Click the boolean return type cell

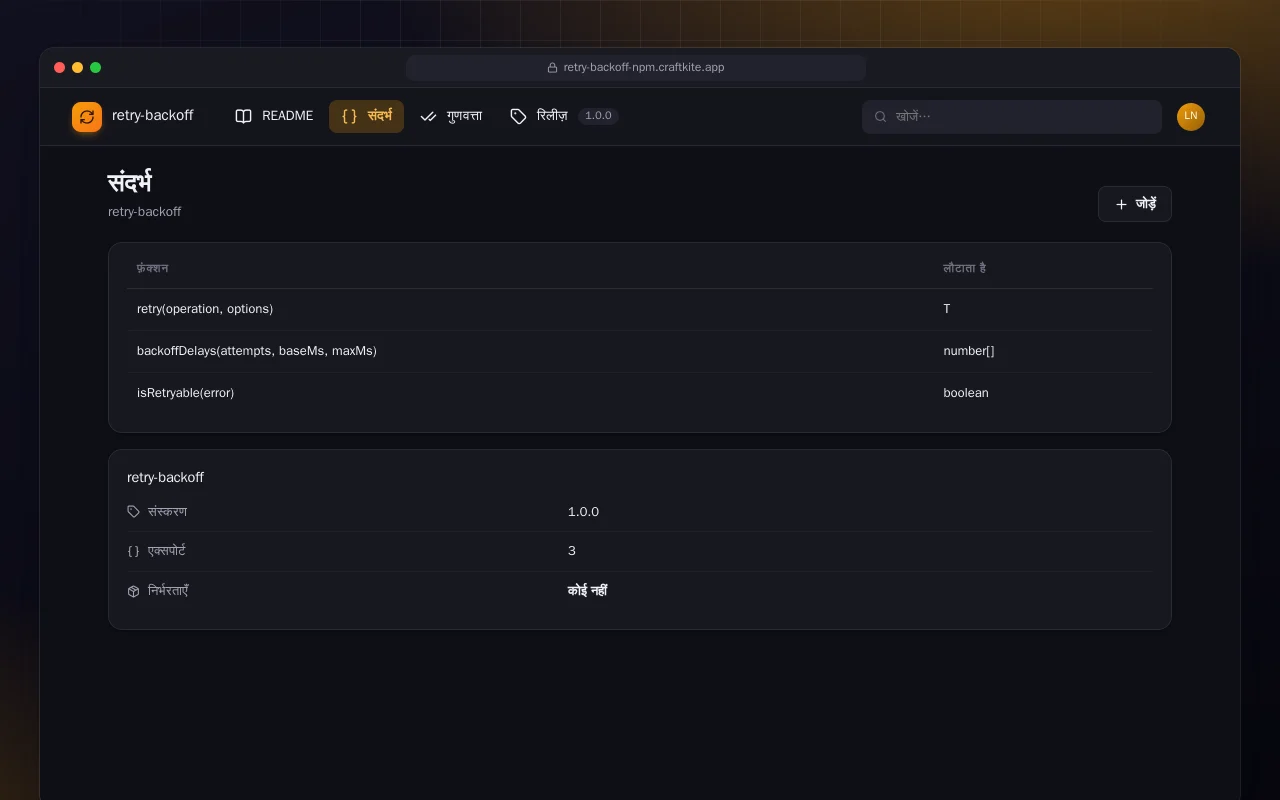(966, 393)
